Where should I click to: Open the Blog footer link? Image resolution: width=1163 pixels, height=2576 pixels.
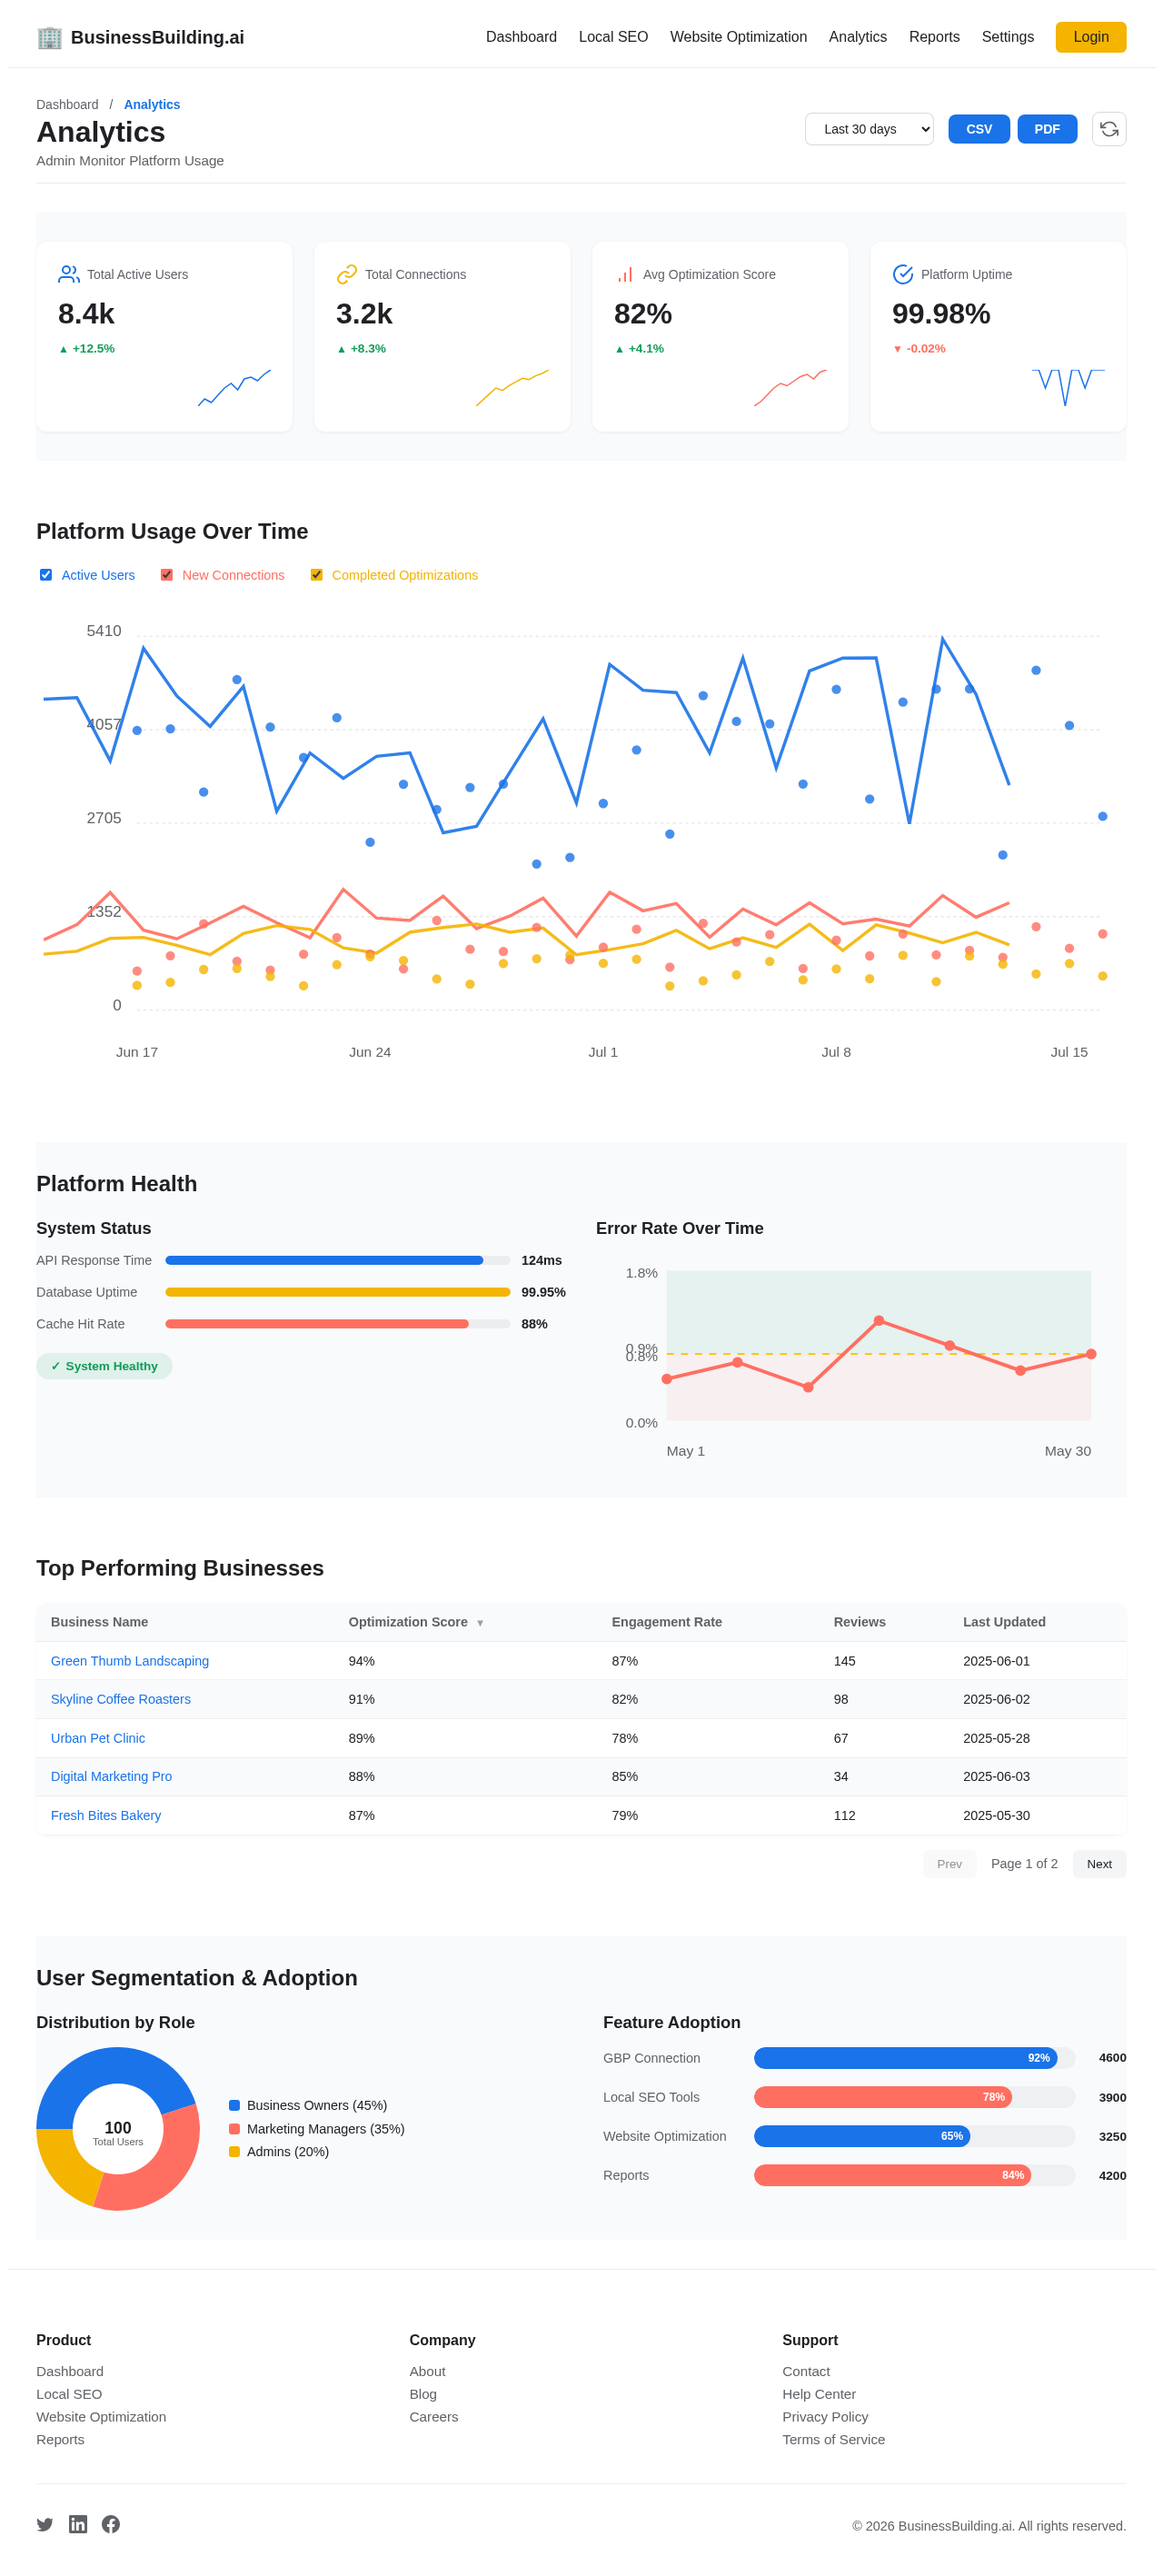(x=423, y=2393)
